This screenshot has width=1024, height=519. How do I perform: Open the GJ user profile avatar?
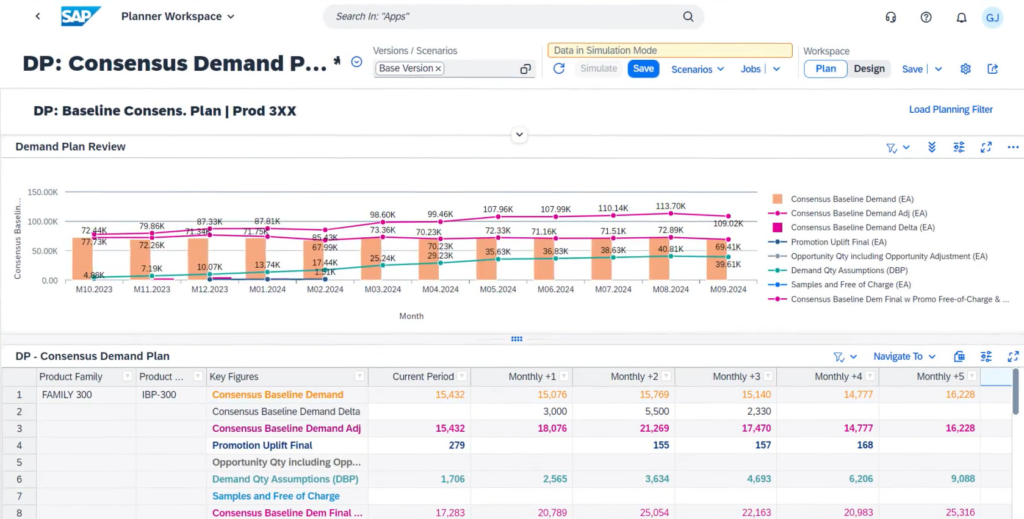993,18
